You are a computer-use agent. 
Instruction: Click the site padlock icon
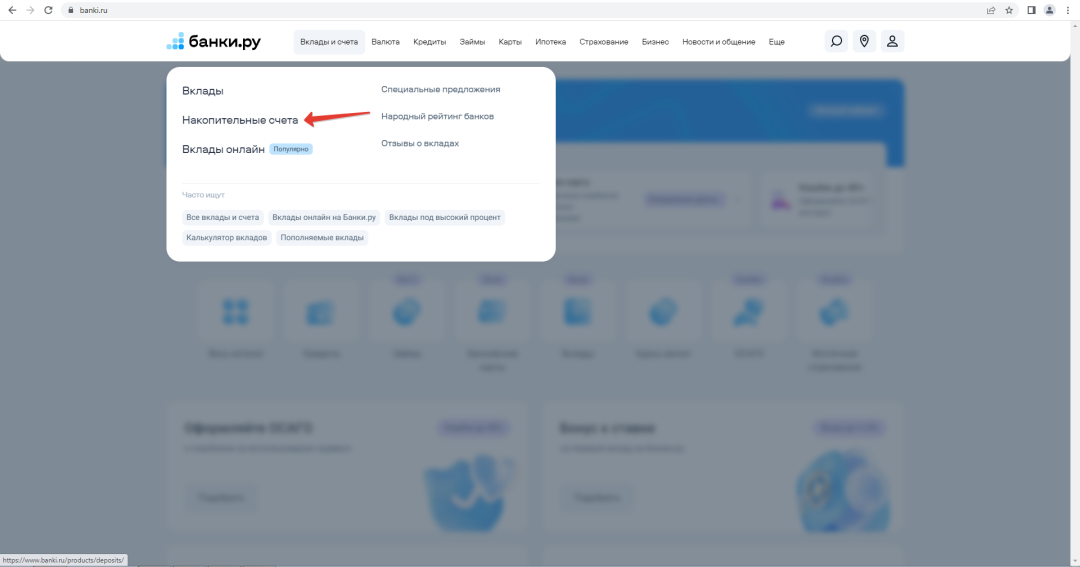click(70, 10)
